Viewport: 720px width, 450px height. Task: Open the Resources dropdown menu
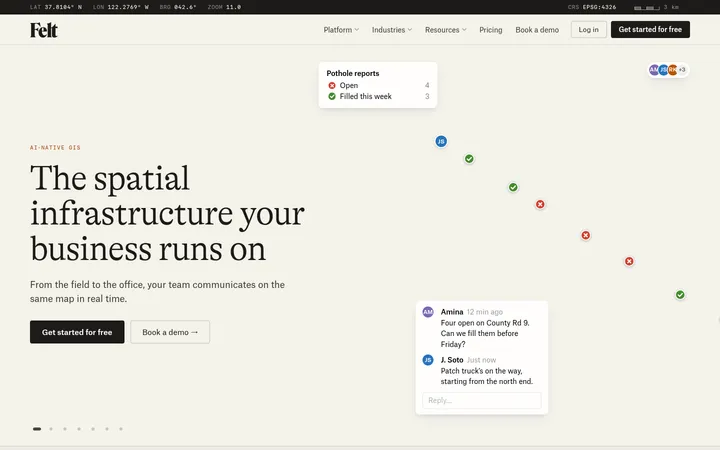[x=445, y=30]
